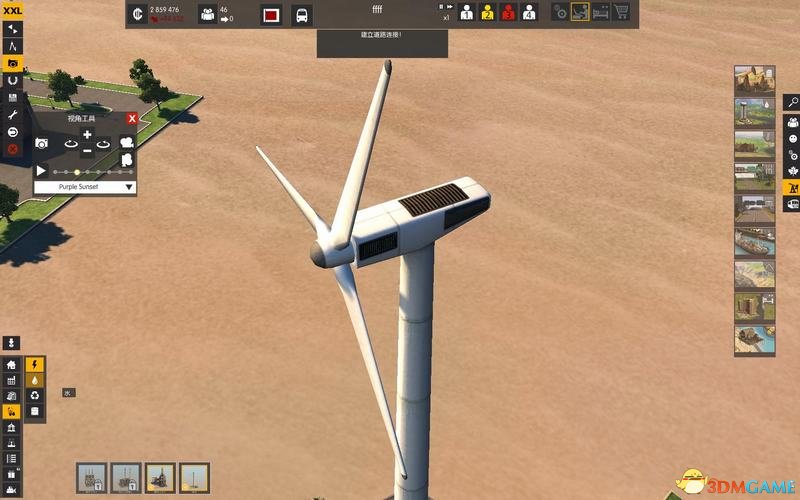This screenshot has width=800, height=500.
Task: Click the red quit icon in left sidebar
Action: tap(13, 149)
